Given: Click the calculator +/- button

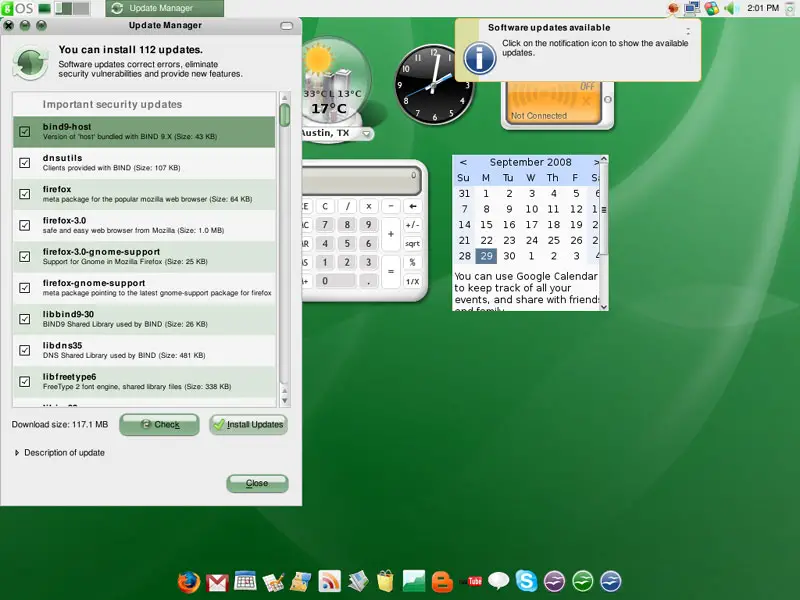Looking at the screenshot, I should [x=412, y=225].
